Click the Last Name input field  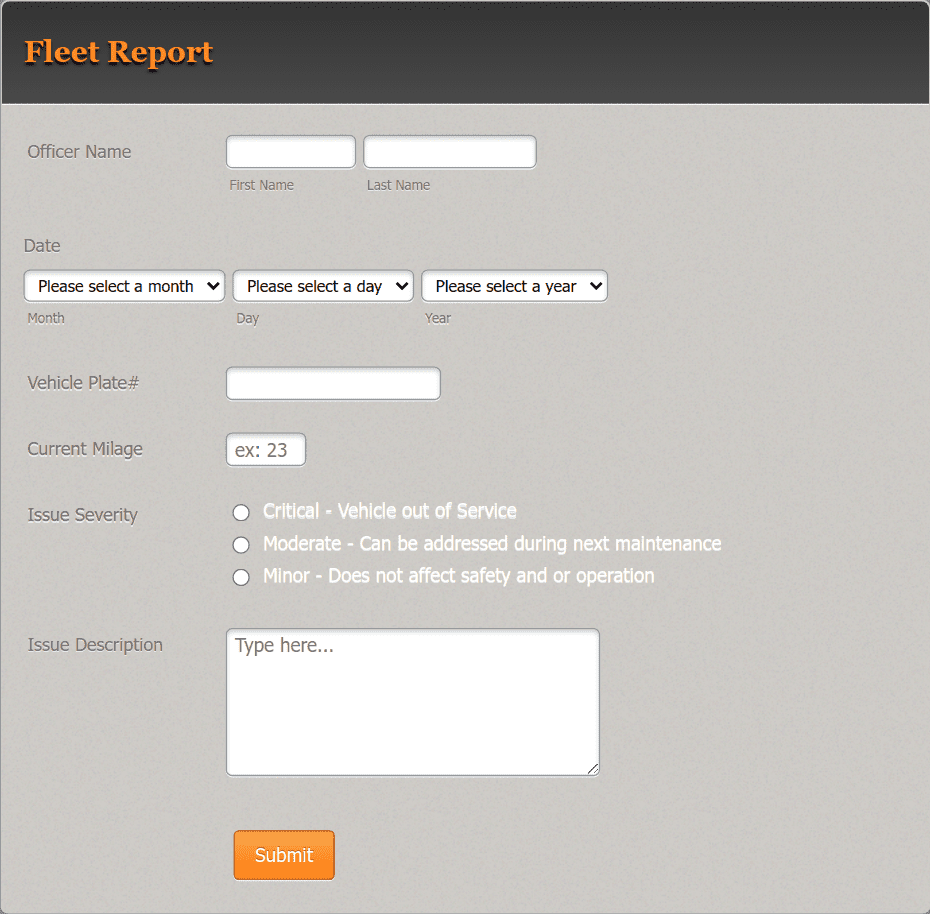[449, 151]
